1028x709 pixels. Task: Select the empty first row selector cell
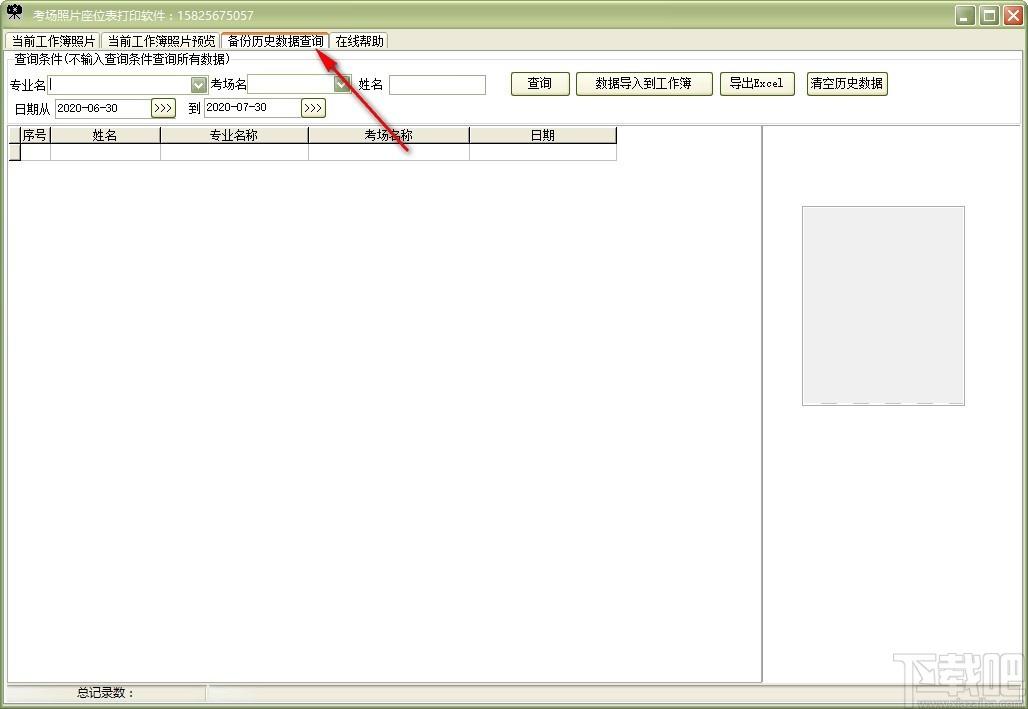coord(14,152)
